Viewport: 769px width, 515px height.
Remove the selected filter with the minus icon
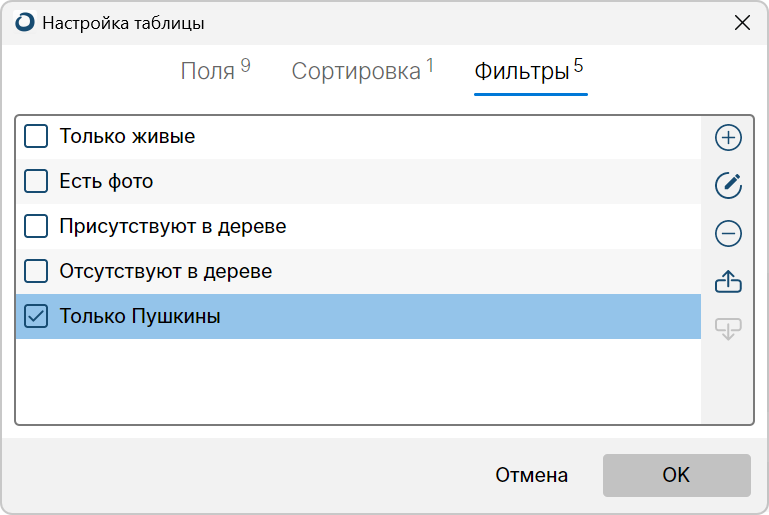728,233
